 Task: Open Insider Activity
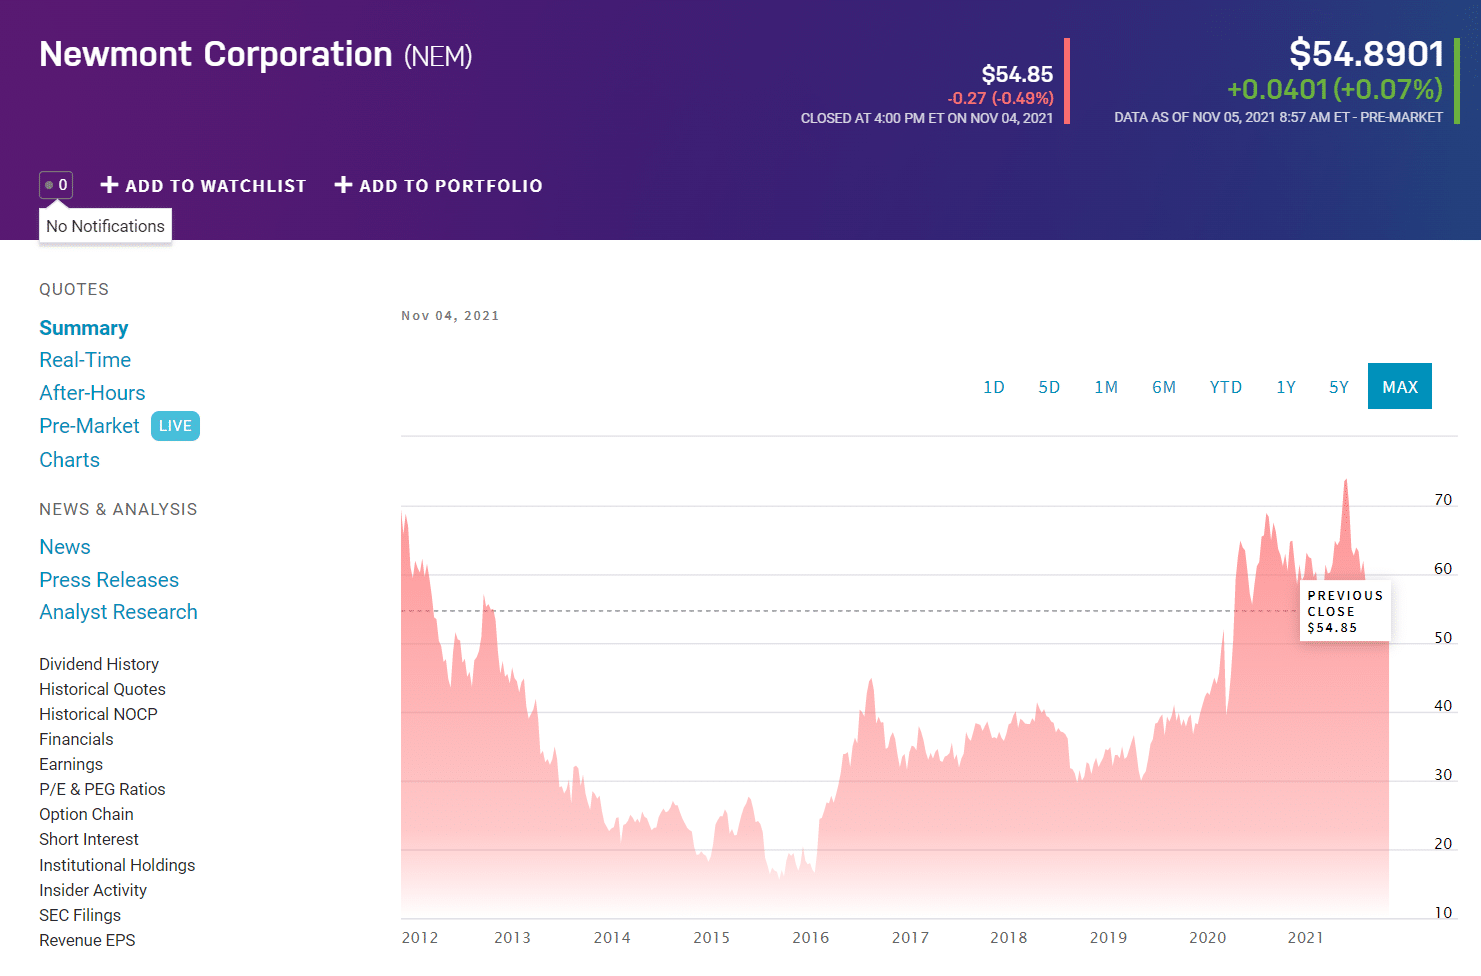[93, 890]
